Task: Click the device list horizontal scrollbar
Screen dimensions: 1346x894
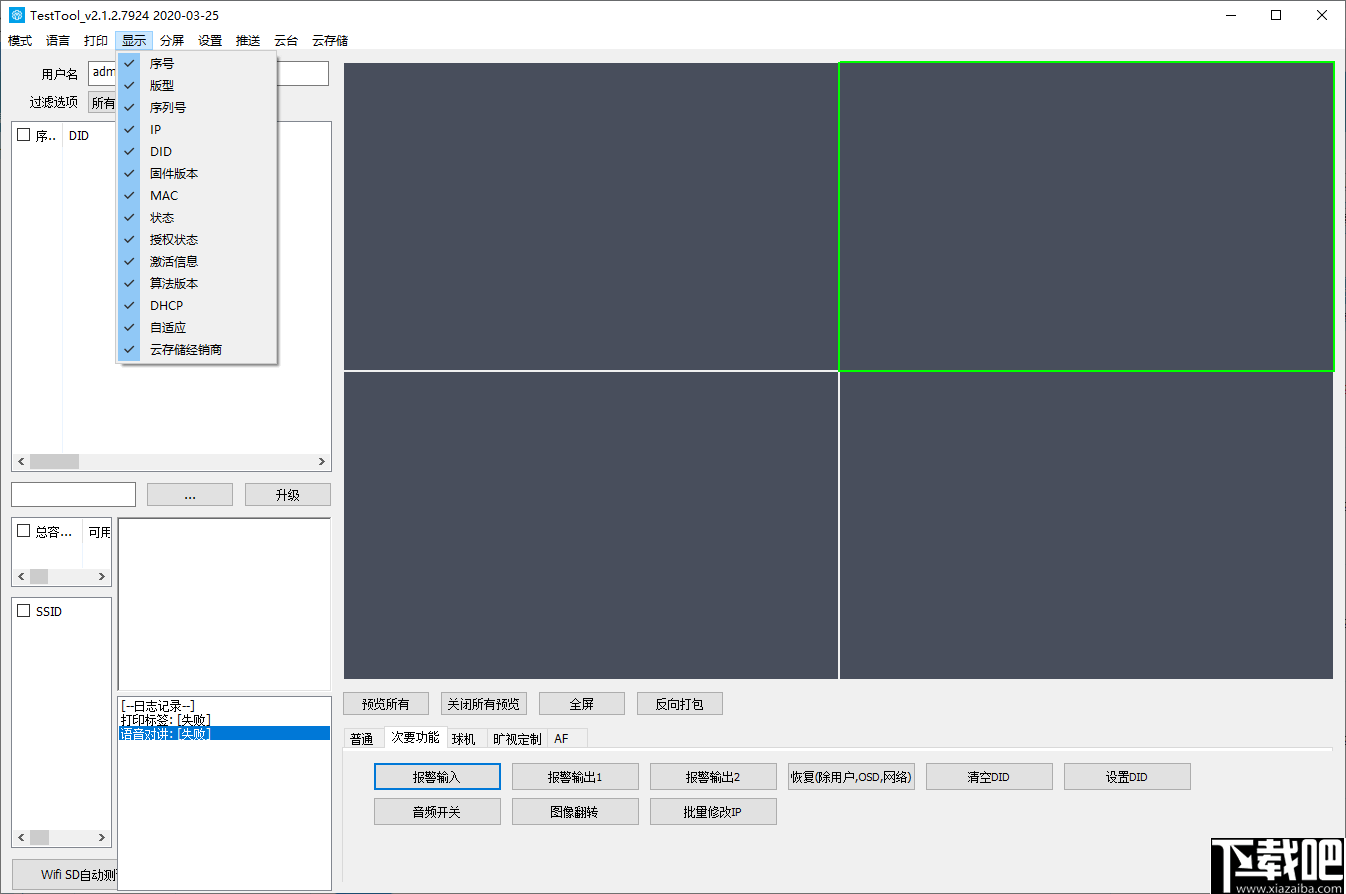Action: [x=55, y=461]
